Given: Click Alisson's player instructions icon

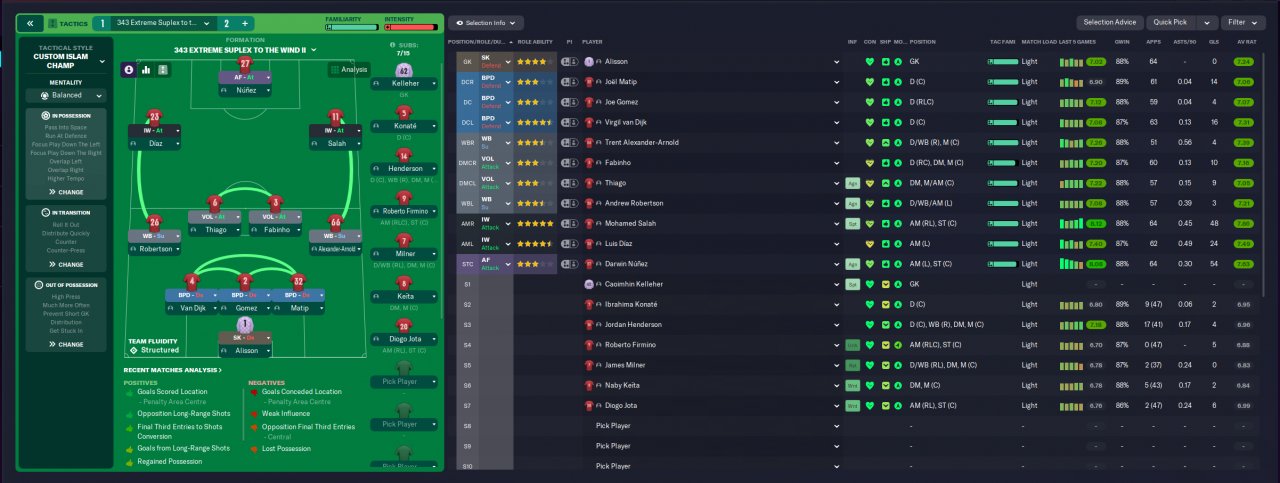Looking at the screenshot, I should (x=568, y=62).
